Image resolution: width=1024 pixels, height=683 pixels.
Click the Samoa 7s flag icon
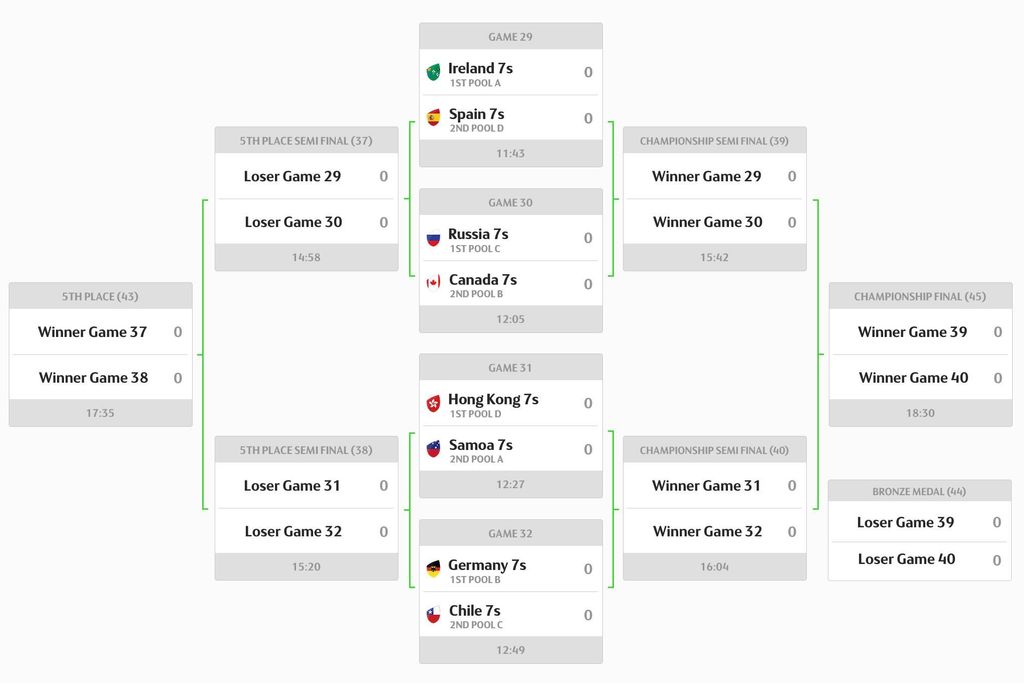click(x=433, y=449)
